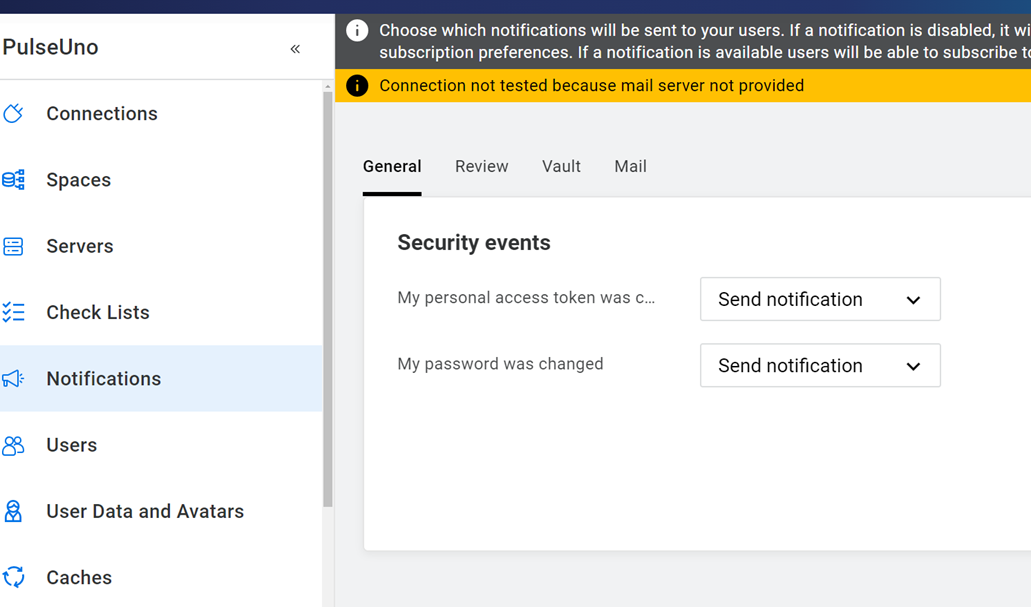Collapse the sidebar with double-chevron
This screenshot has height=607, width=1031.
pos(295,49)
